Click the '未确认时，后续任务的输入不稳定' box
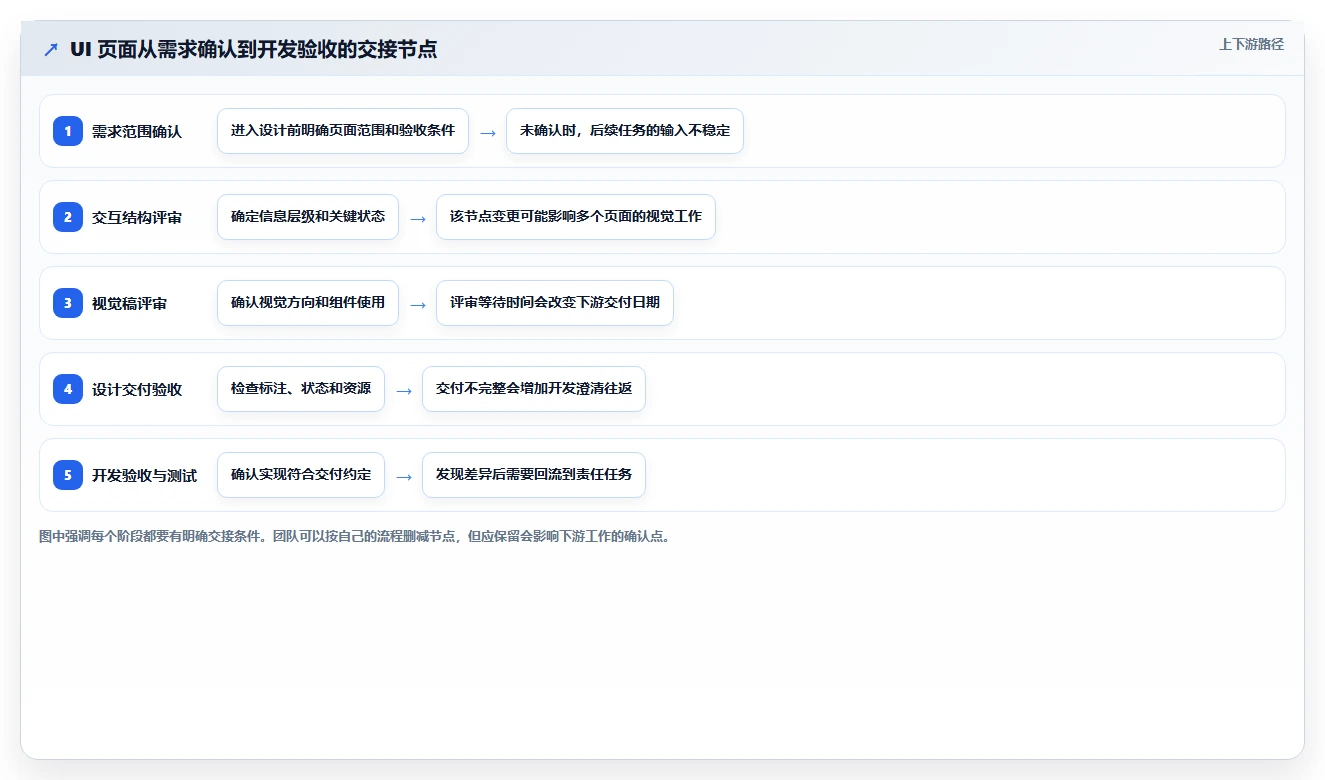 click(625, 131)
